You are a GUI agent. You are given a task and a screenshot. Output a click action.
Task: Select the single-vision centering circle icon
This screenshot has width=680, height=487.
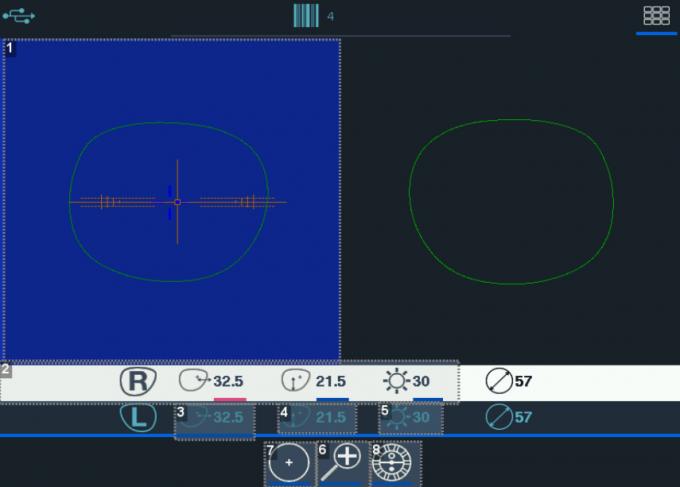coord(289,462)
